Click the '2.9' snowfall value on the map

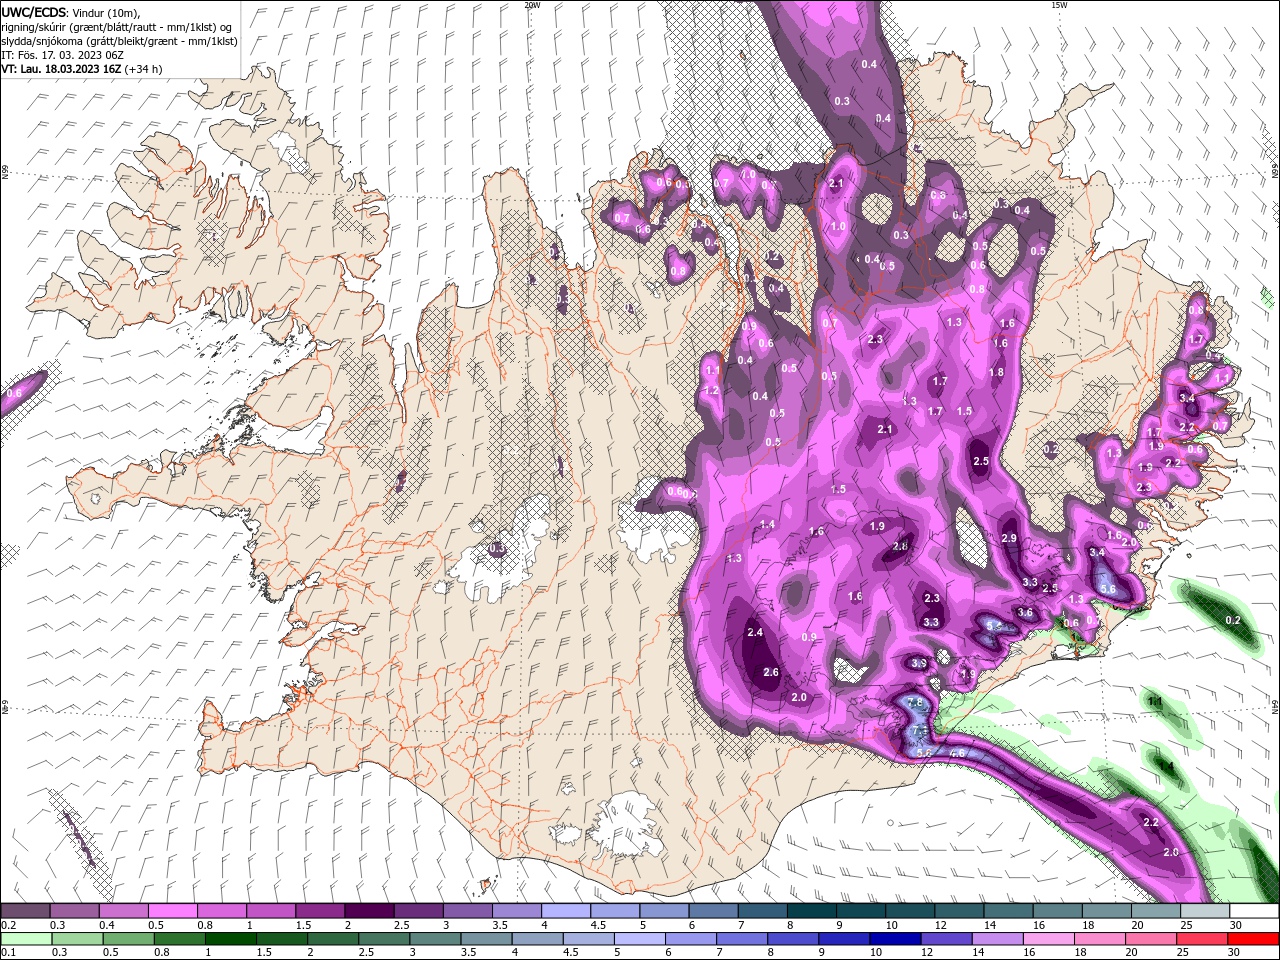coord(1008,538)
